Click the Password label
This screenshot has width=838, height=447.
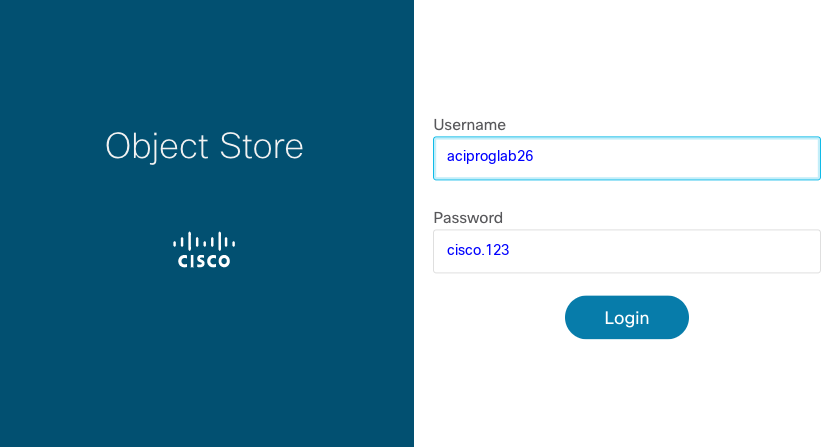pos(468,218)
